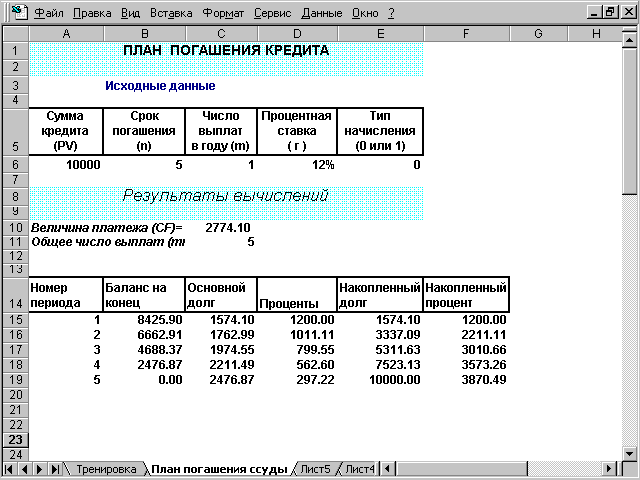Click horizontal scrollbar left arrow
This screenshot has width=640, height=480.
[388, 469]
